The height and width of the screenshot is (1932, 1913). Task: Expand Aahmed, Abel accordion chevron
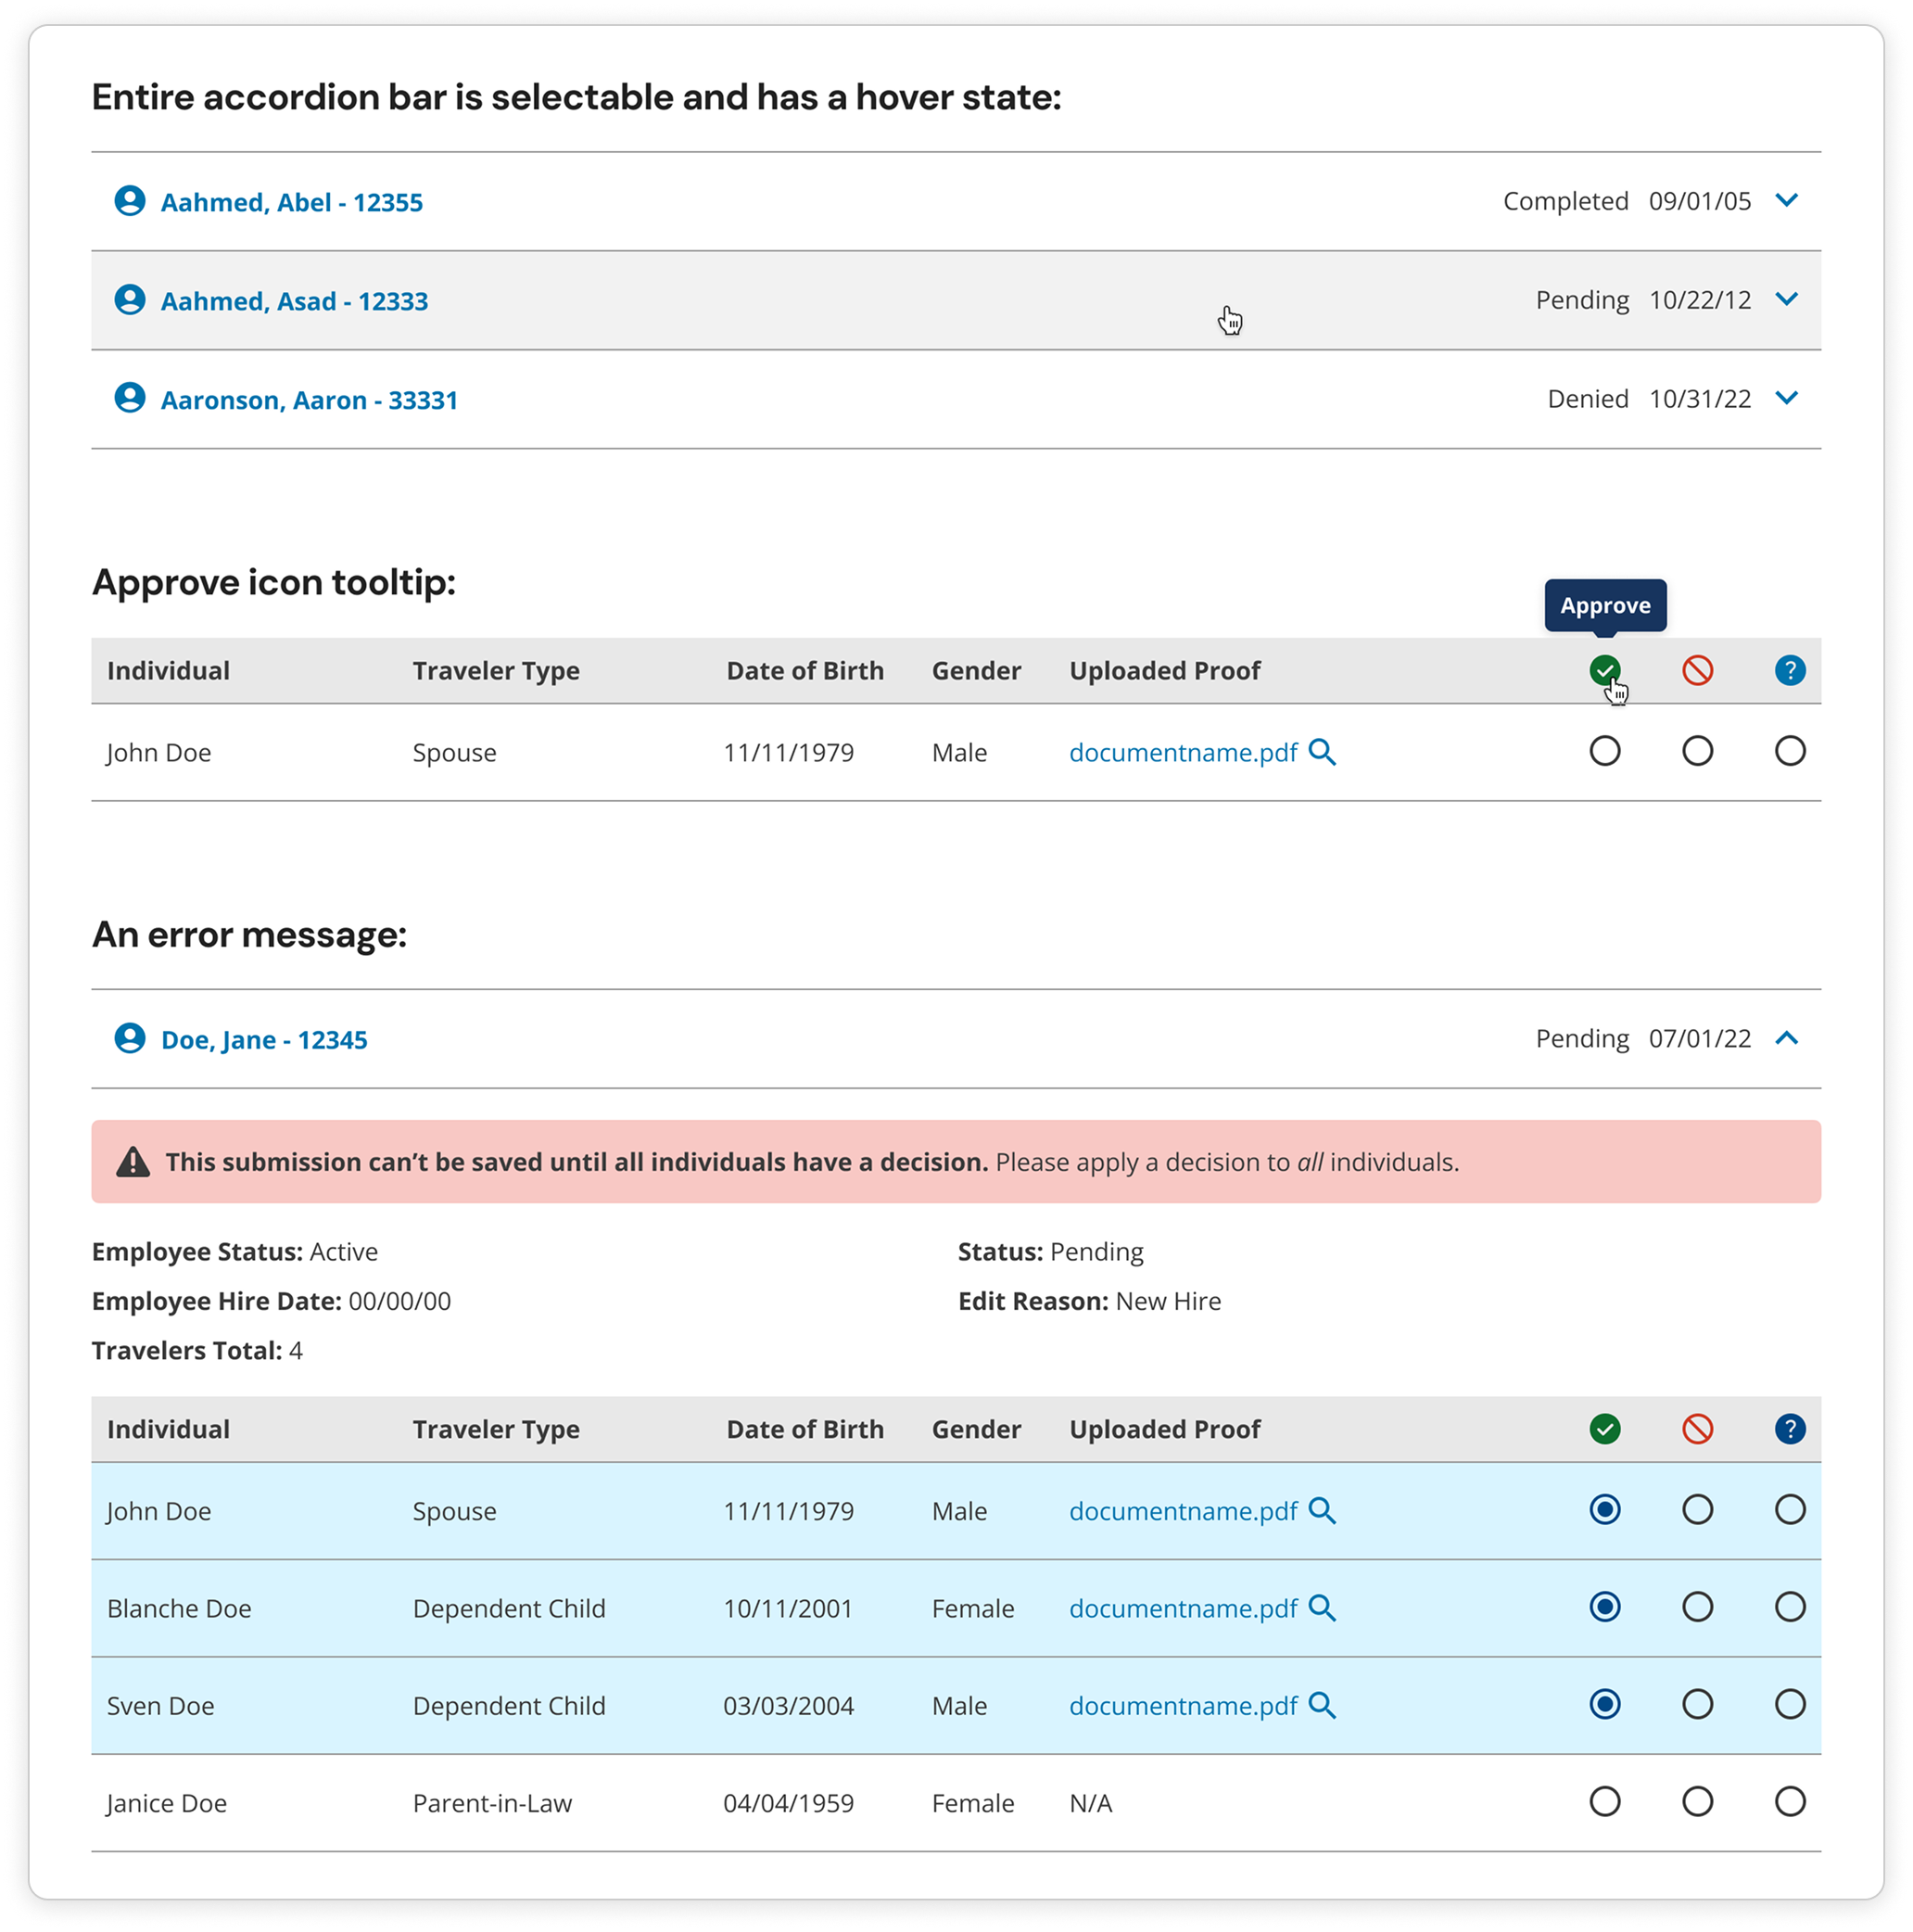coord(1786,200)
